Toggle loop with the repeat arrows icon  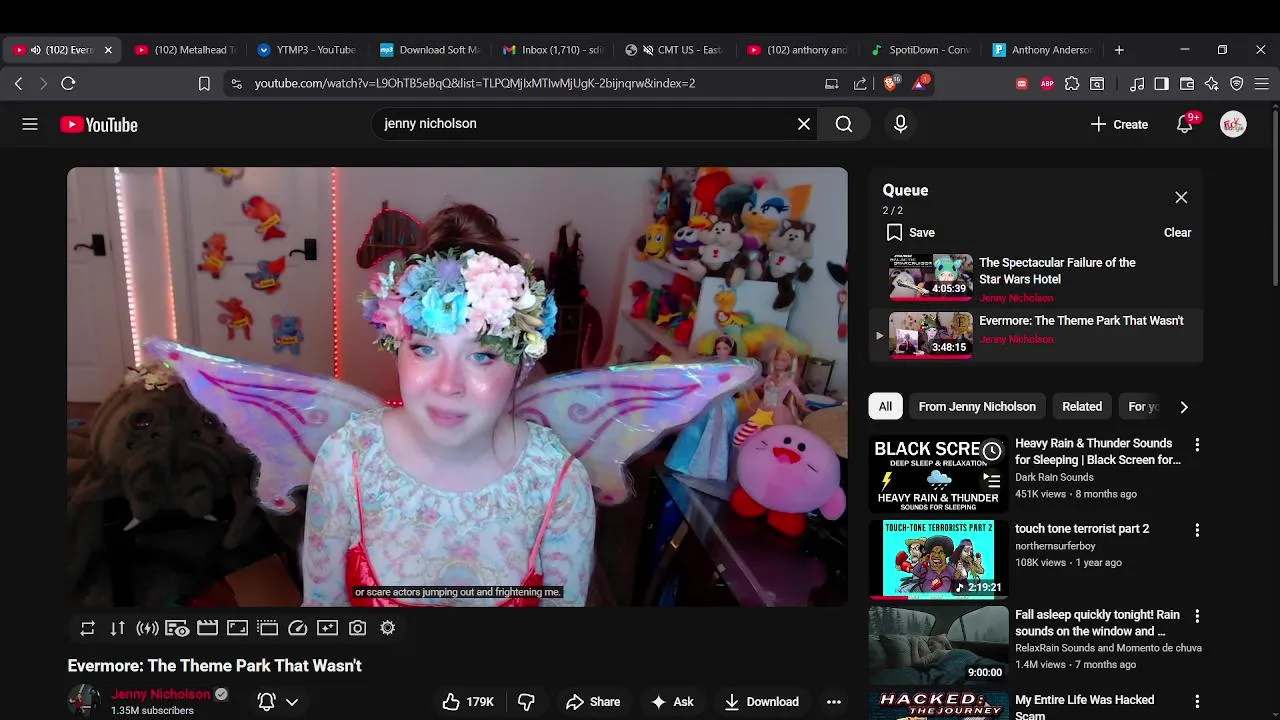87,628
